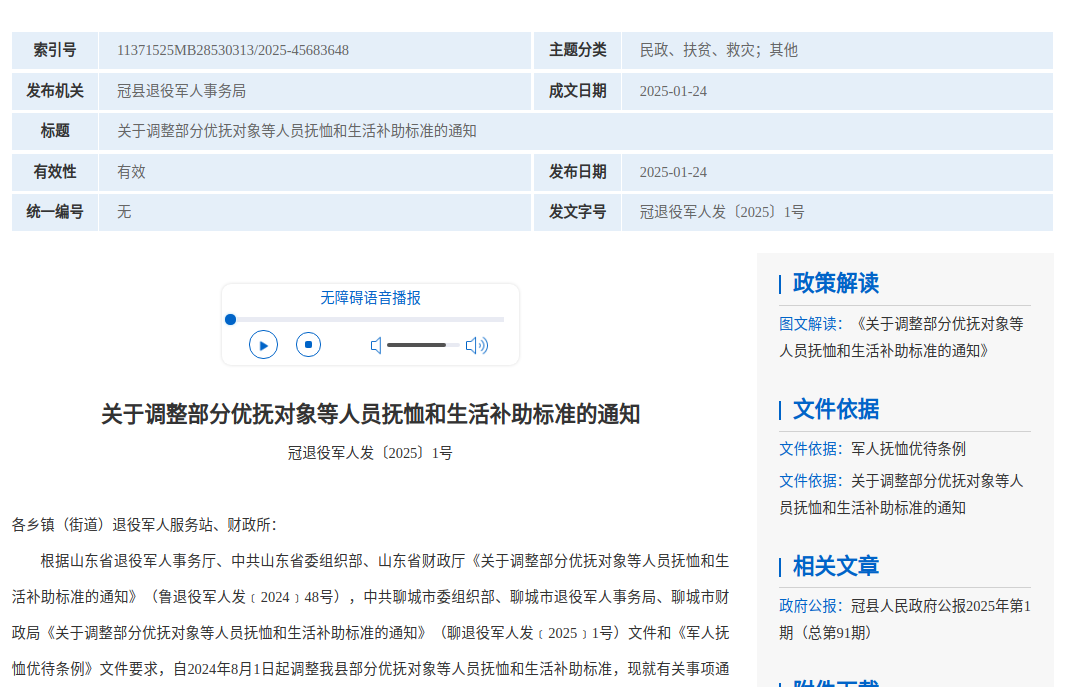Click the 政策解读 section heading
This screenshot has height=687, width=1069.
836,283
